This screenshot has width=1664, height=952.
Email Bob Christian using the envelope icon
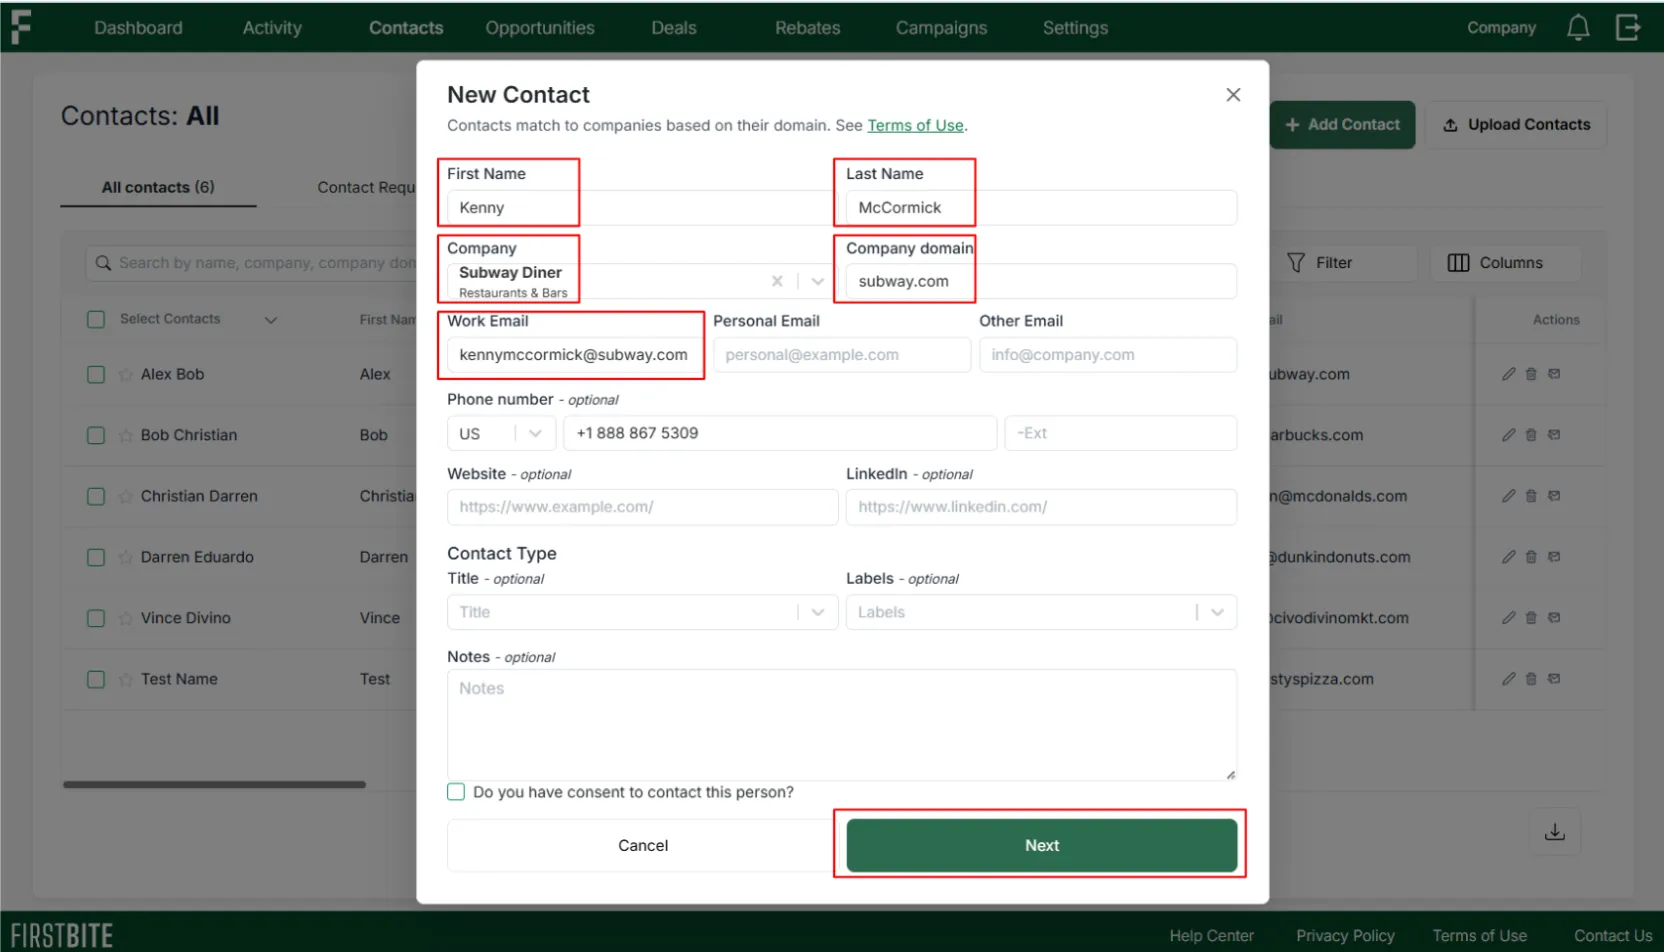(1554, 435)
